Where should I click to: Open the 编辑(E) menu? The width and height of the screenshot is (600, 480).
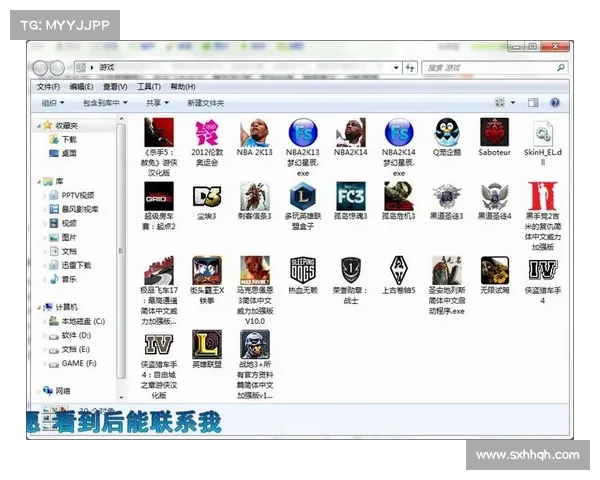[x=82, y=87]
